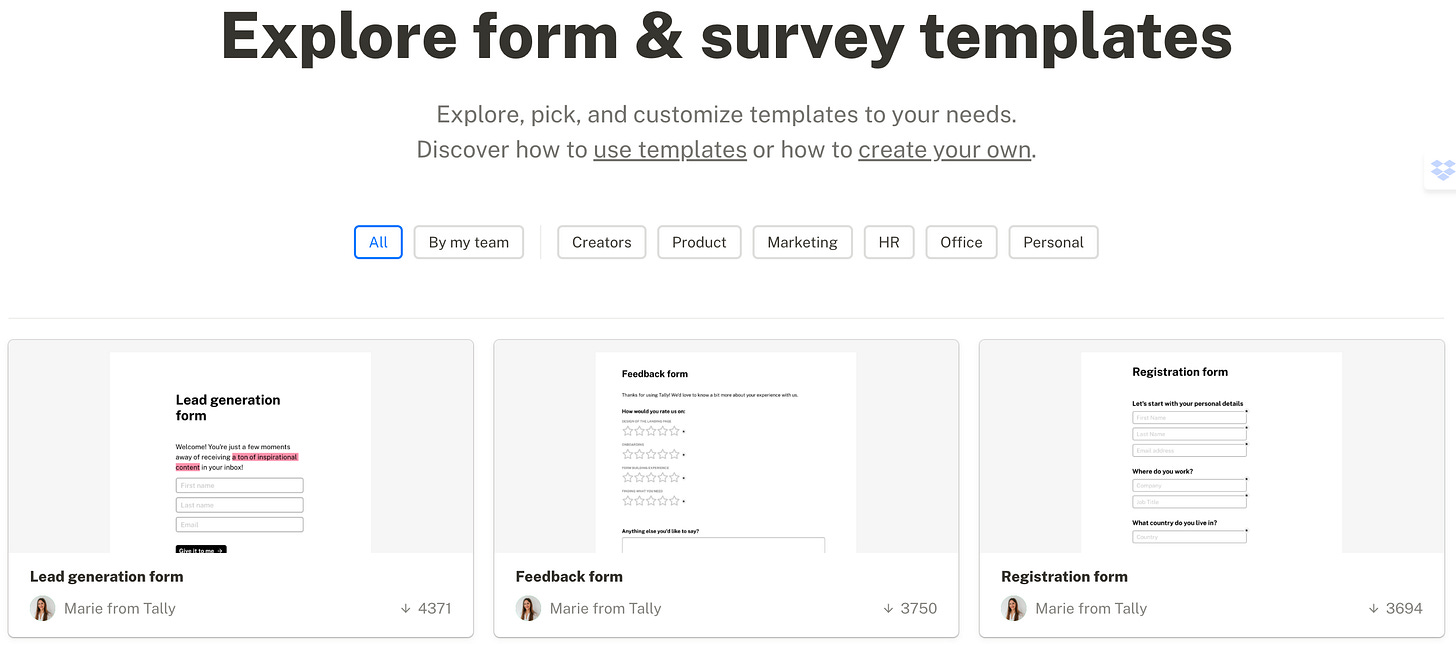Switch to the Creators category tab

pyautogui.click(x=601, y=241)
